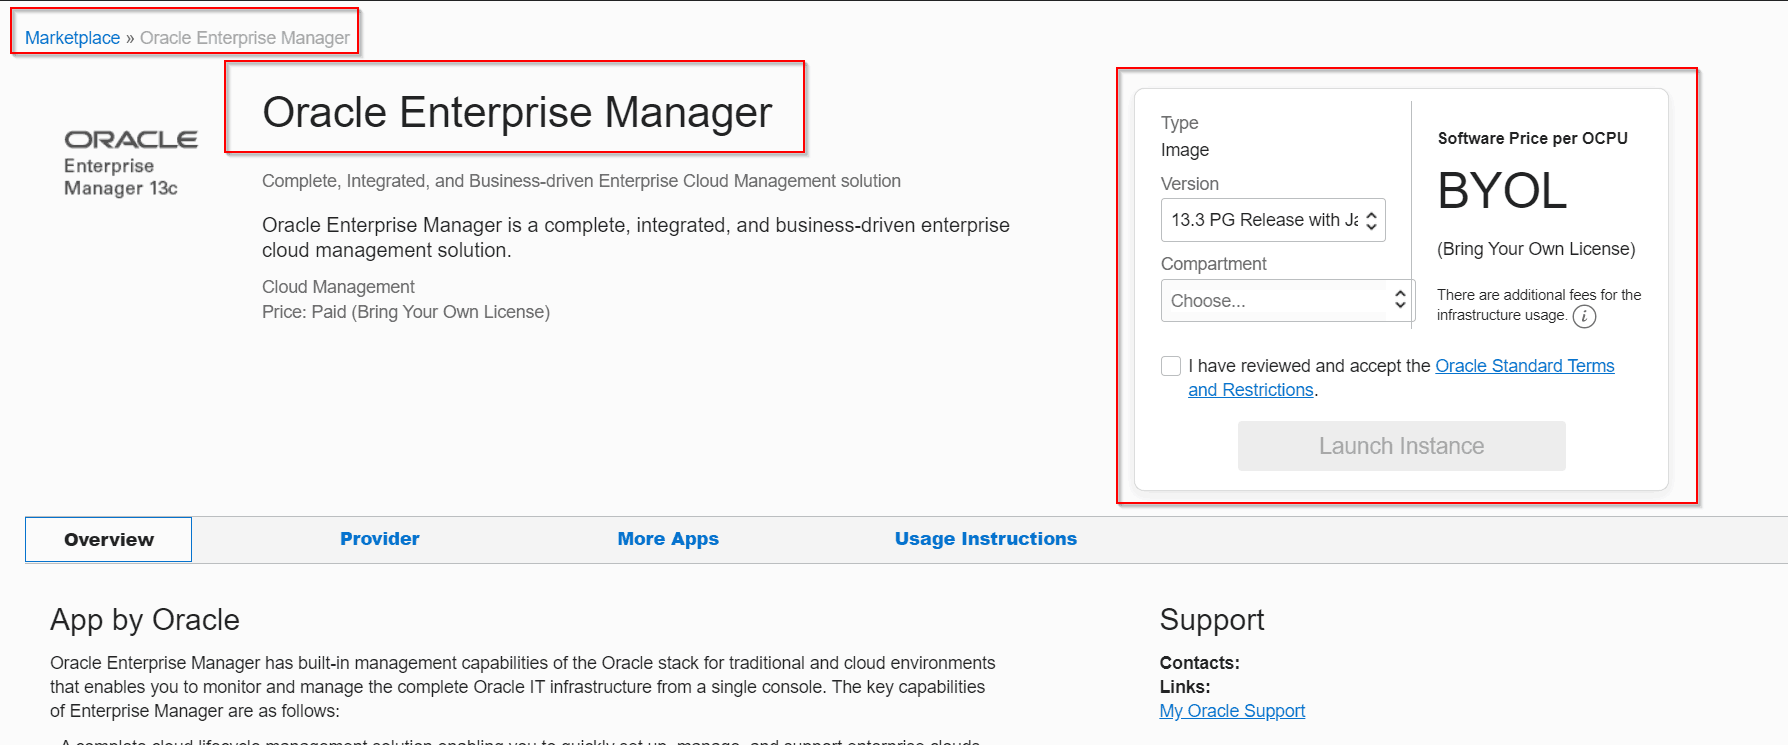Screen dimensions: 1788x745
Task: Open the My Oracle Support link
Action: point(1232,711)
